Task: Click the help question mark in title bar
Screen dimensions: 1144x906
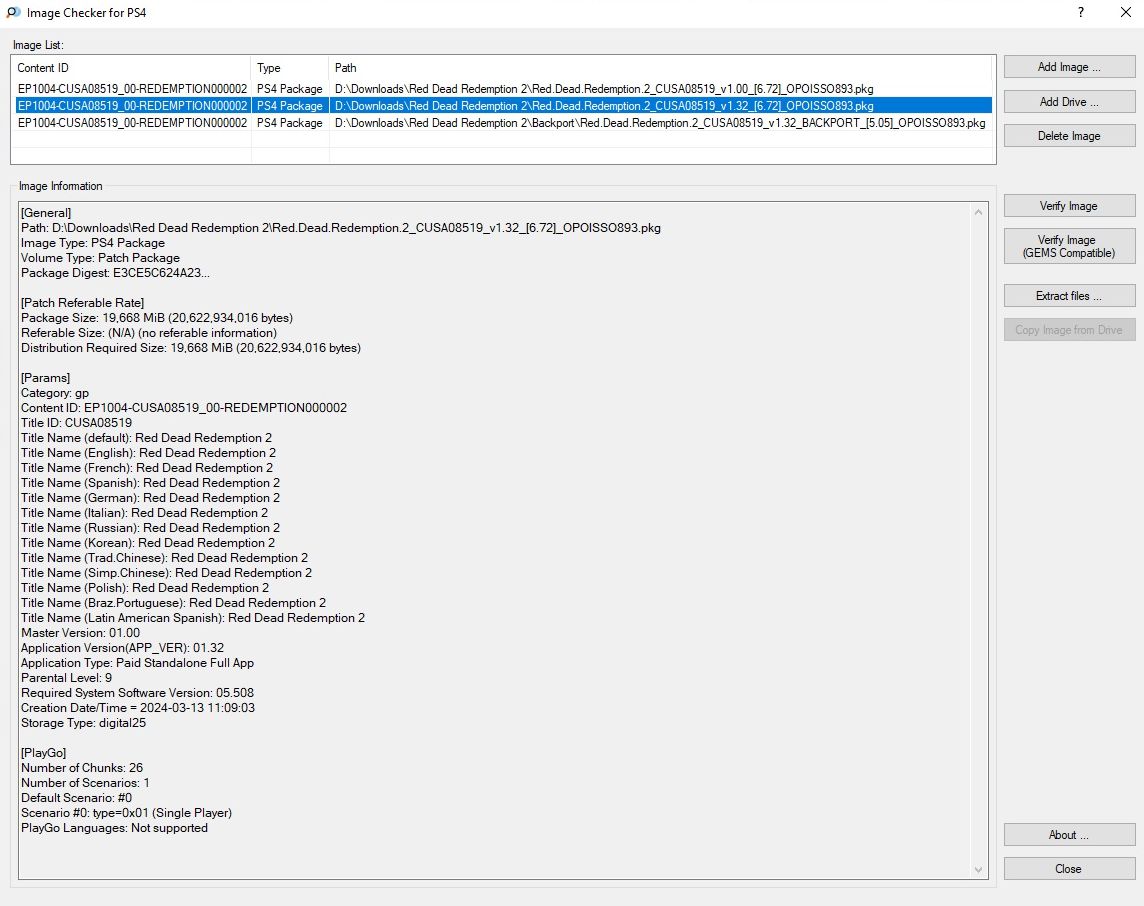Action: tap(1081, 12)
